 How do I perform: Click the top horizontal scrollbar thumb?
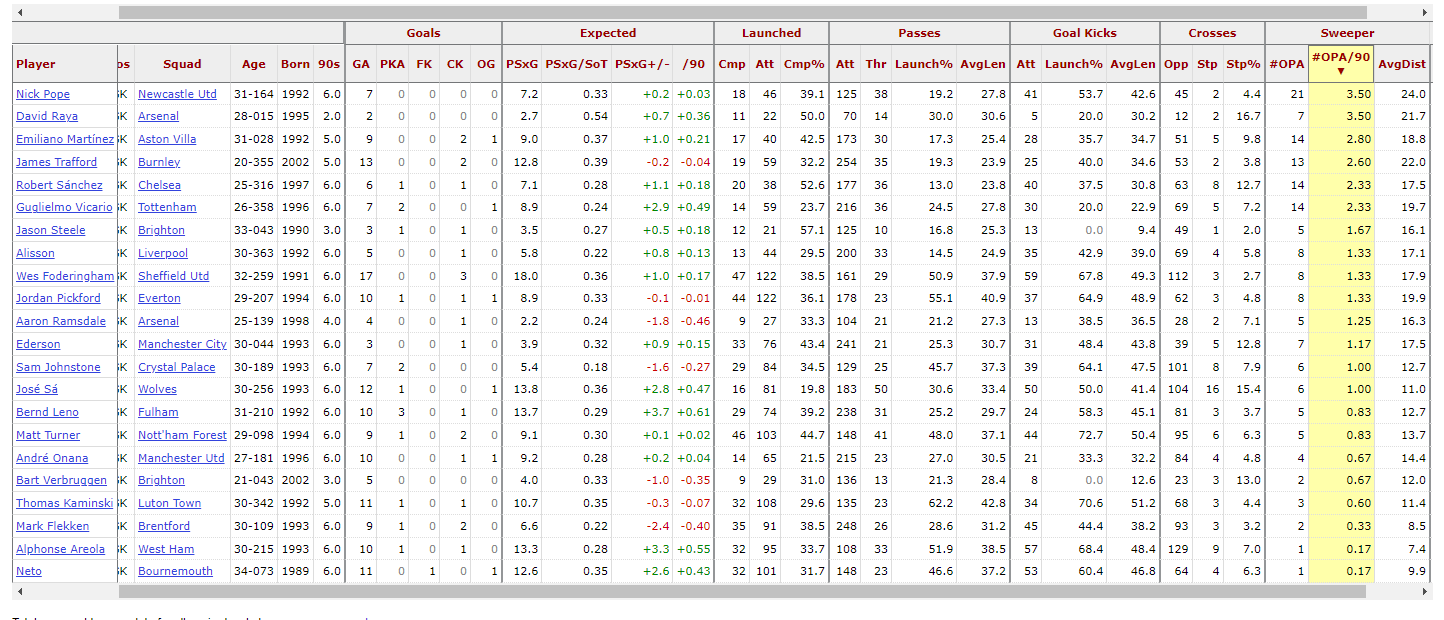[742, 13]
